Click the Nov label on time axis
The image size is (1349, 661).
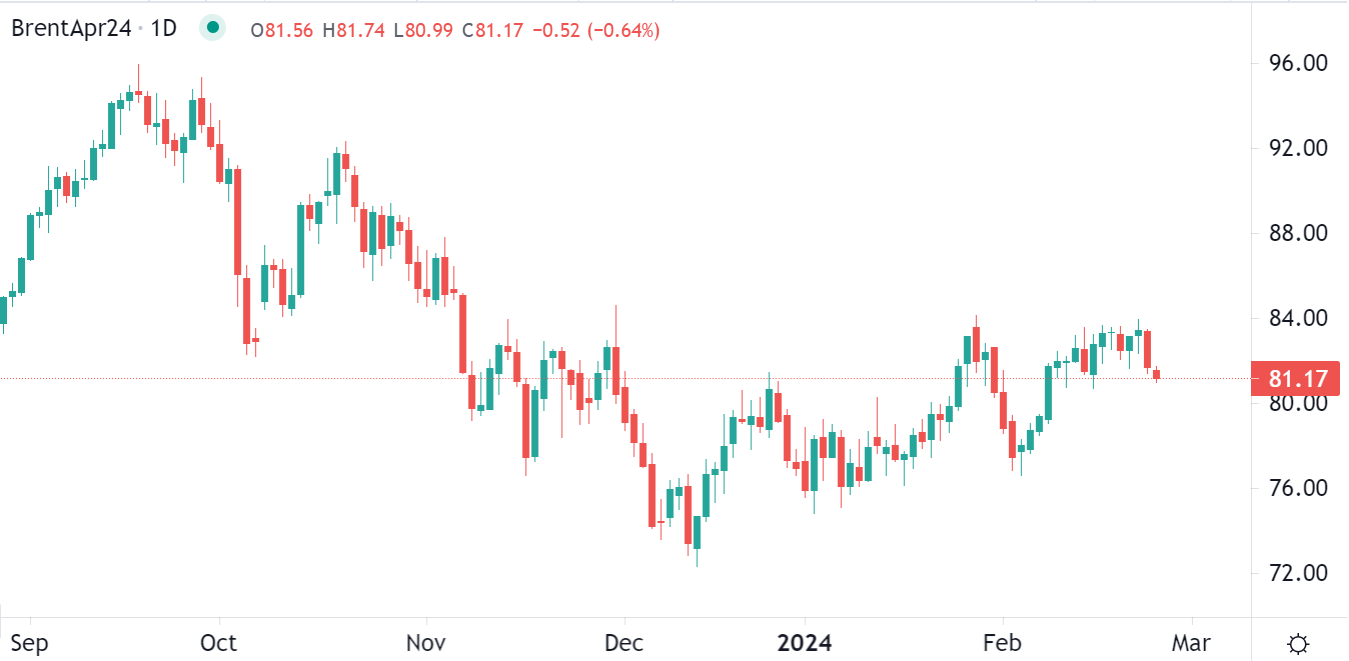[x=426, y=642]
